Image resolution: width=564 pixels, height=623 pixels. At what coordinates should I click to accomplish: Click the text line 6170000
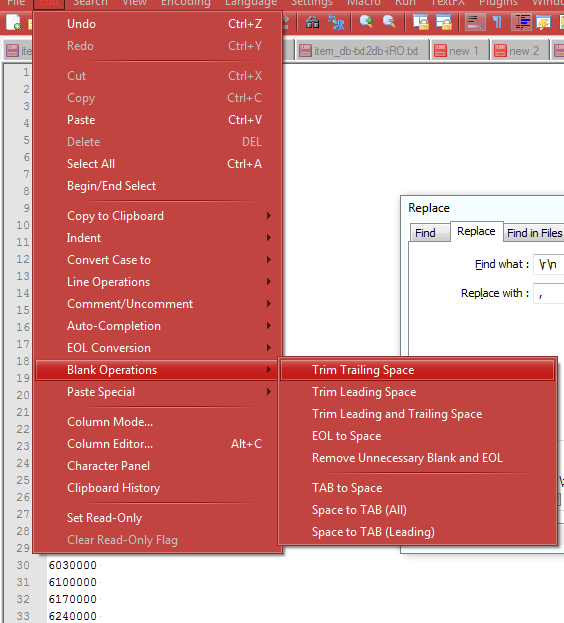[73, 599]
